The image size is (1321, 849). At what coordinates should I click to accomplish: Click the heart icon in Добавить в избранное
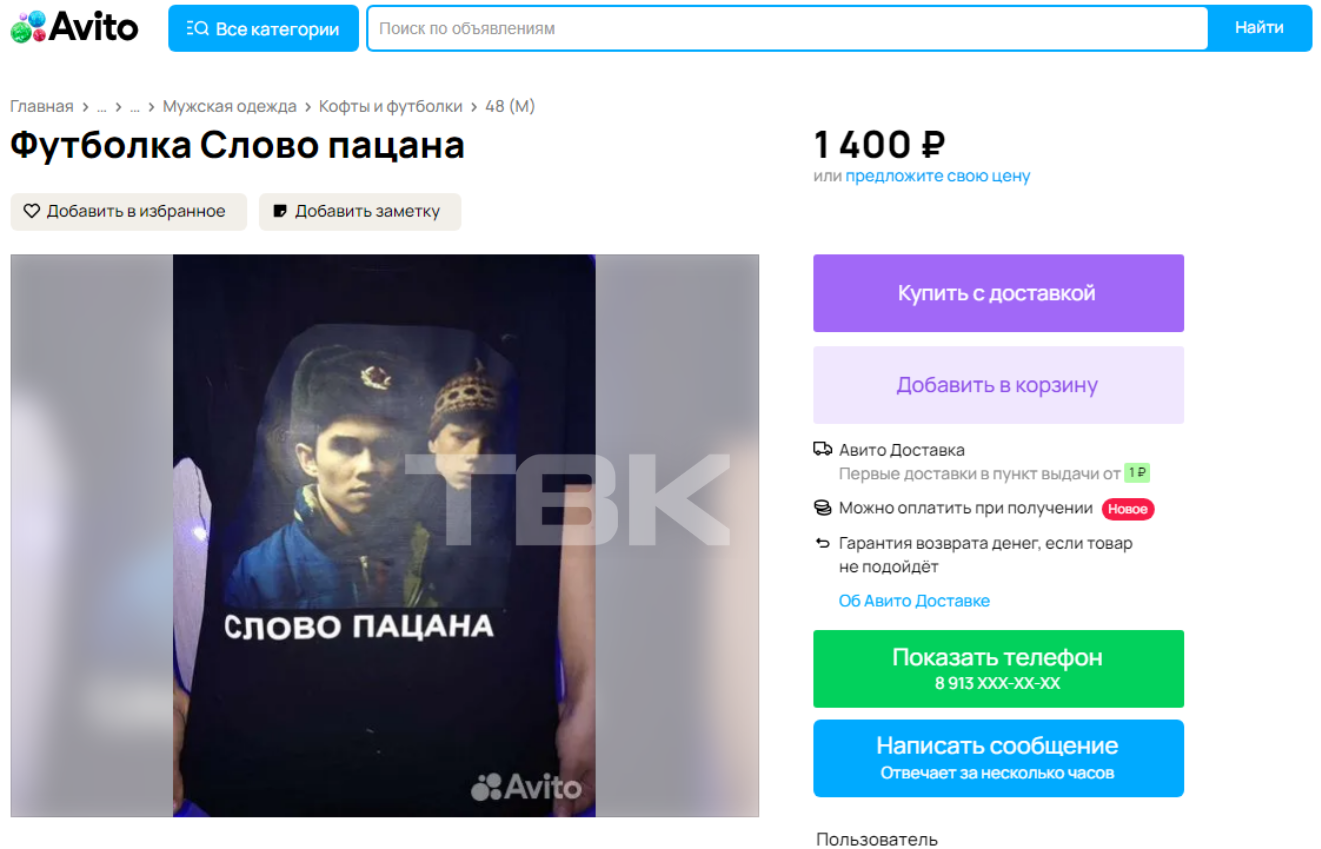tap(31, 211)
